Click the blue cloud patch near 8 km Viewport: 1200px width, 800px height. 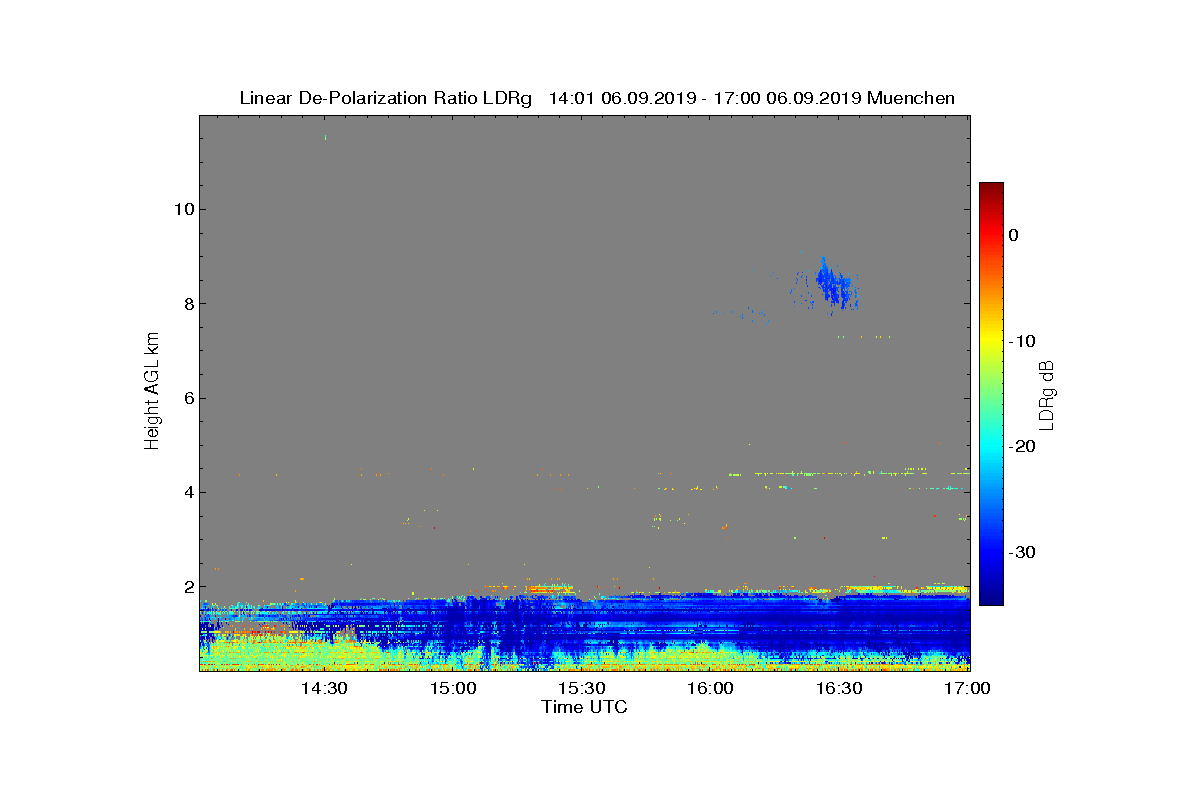tap(833, 285)
